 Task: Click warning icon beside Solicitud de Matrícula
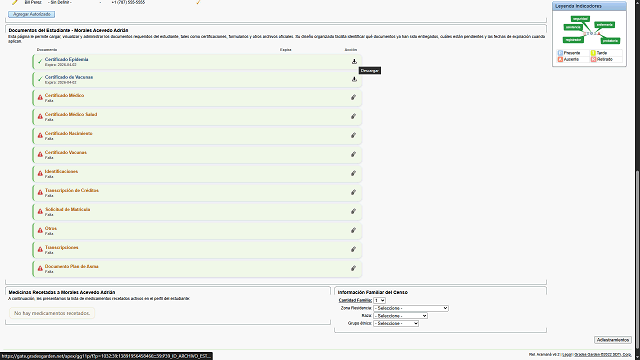click(40, 211)
